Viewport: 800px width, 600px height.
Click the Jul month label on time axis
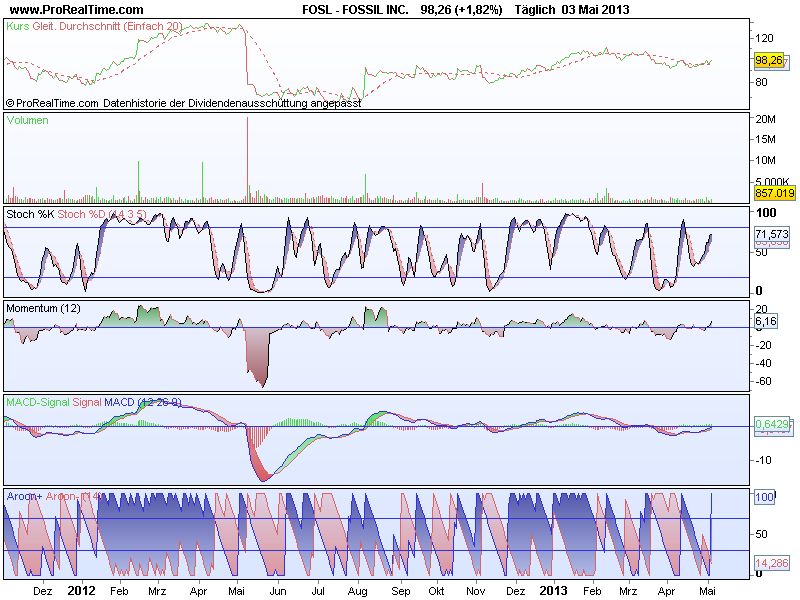[x=317, y=591]
